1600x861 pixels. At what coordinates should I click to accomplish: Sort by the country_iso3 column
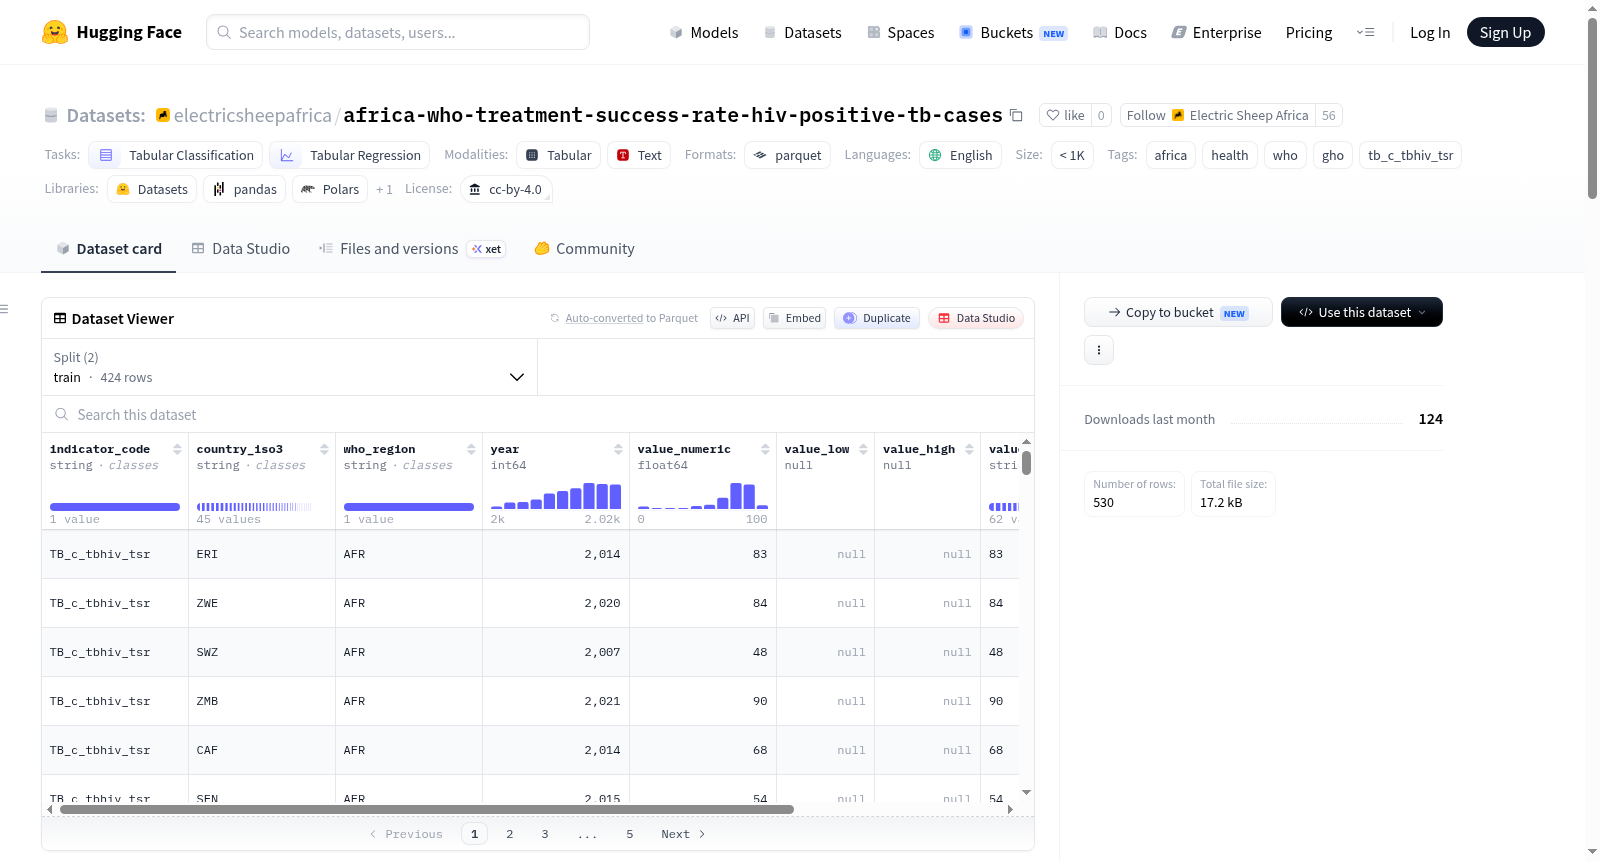pos(324,450)
